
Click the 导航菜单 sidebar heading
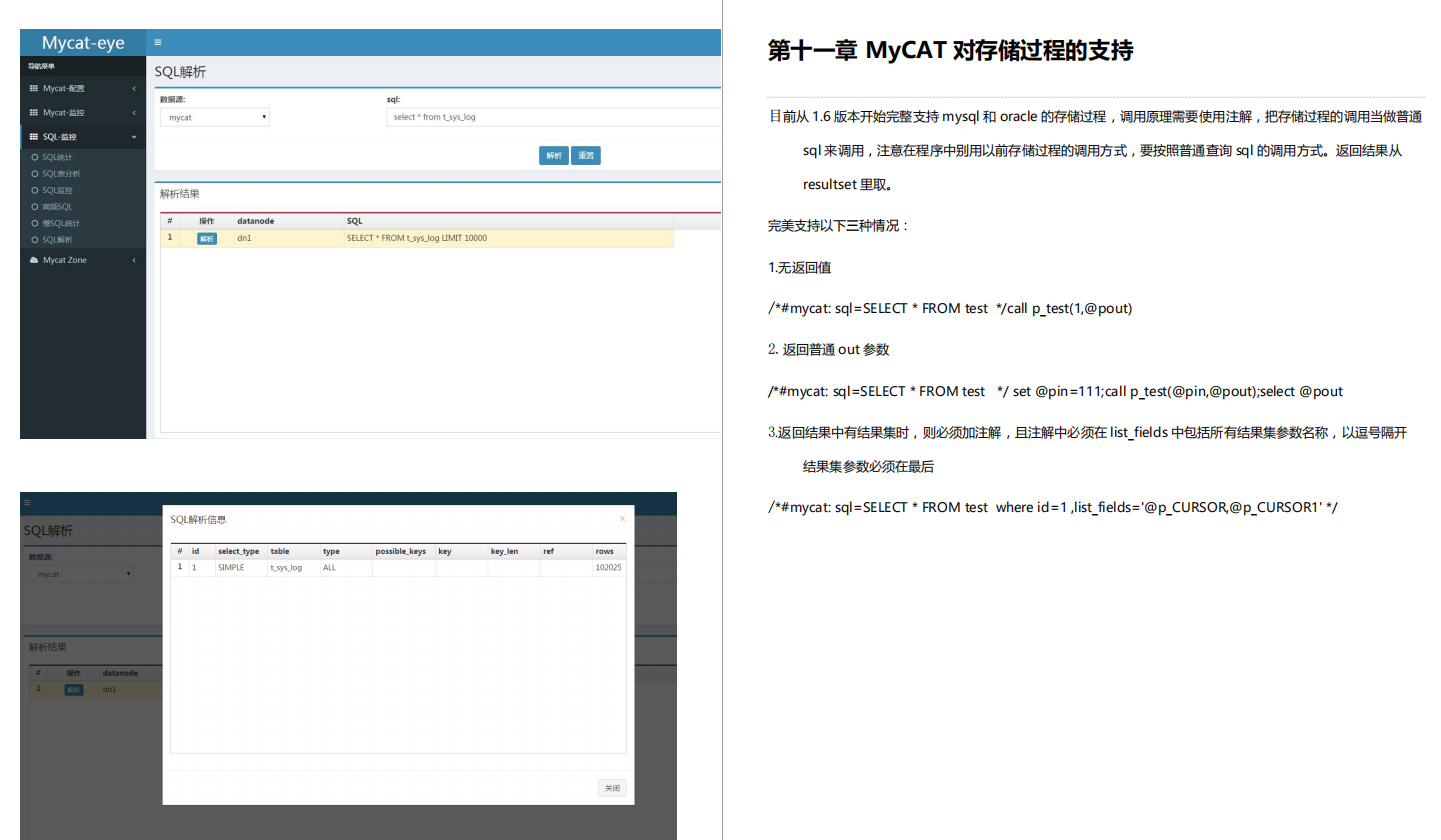point(41,66)
